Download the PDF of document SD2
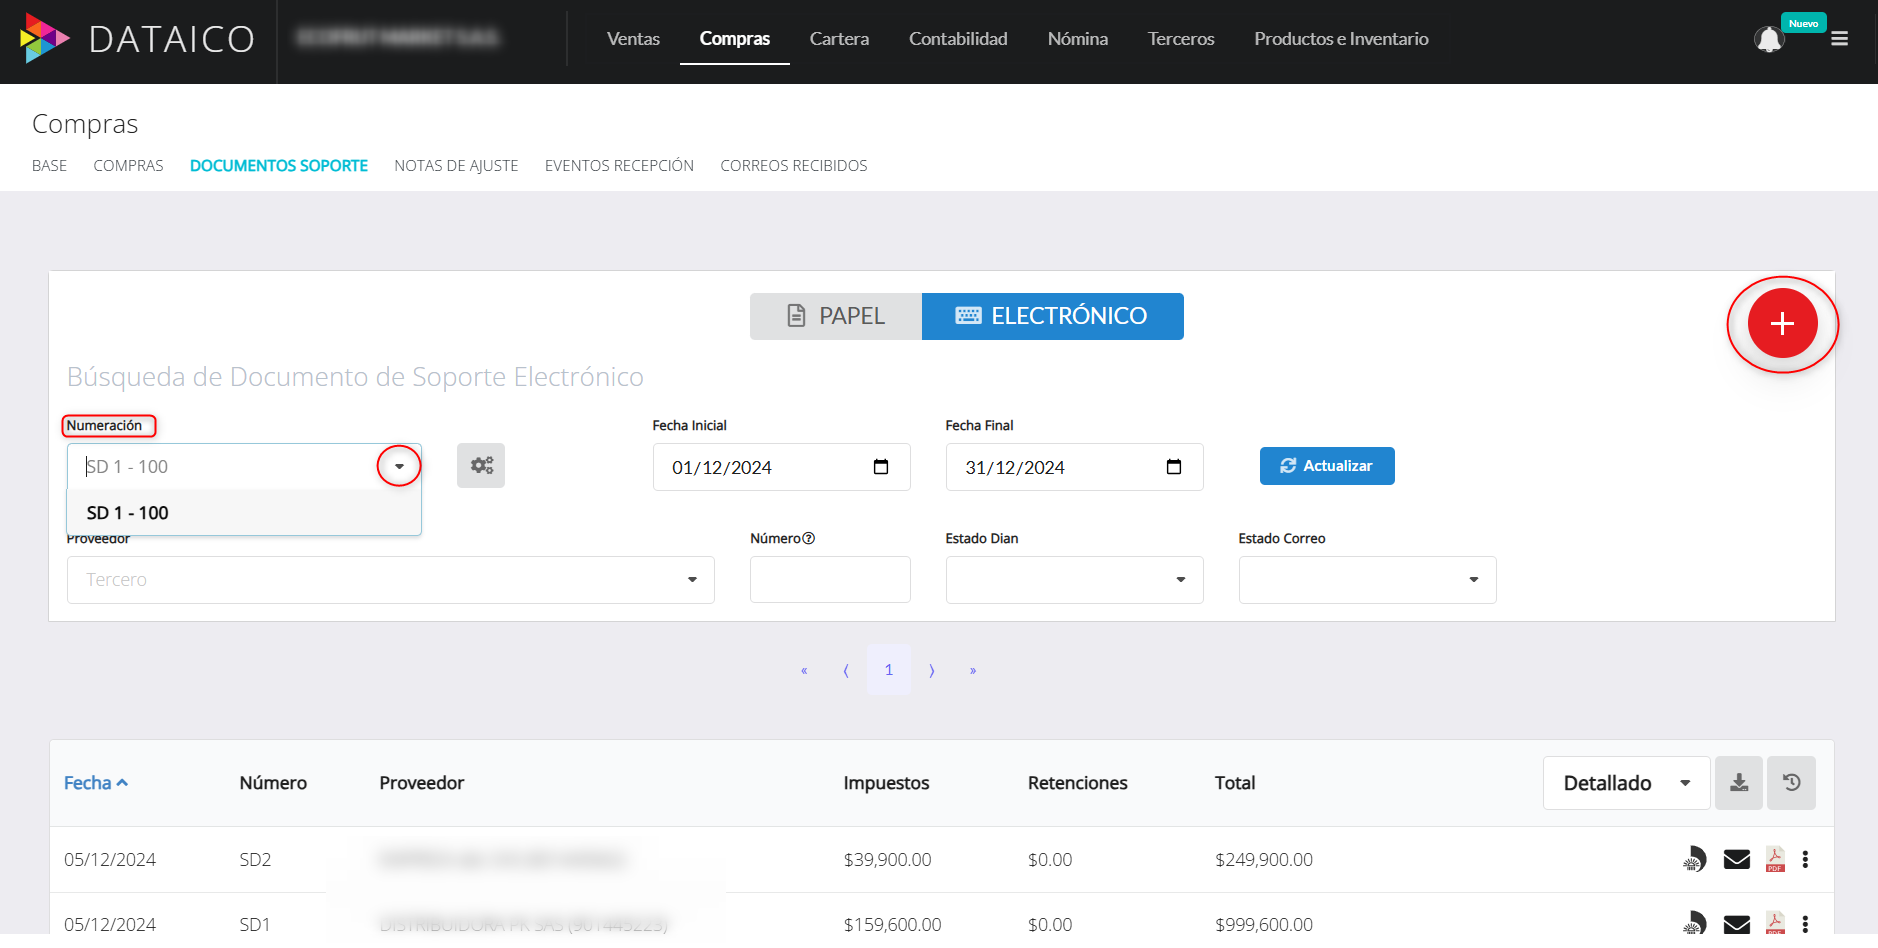Screen dimensions: 1878x948 point(1774,859)
